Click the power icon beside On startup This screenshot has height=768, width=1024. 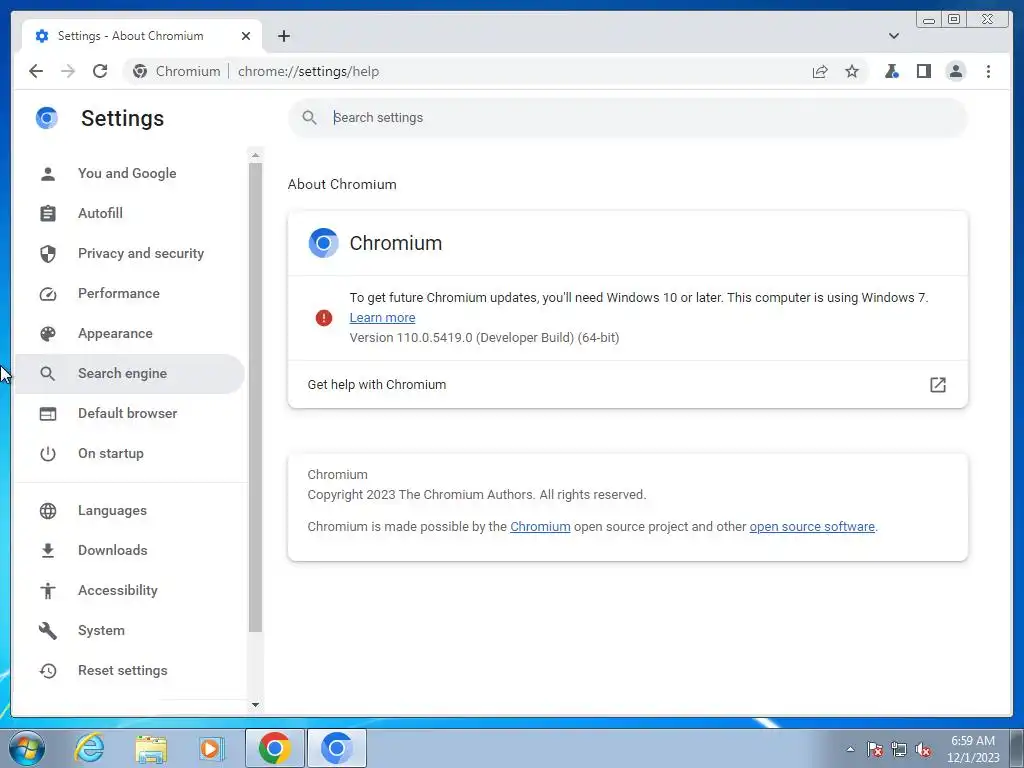[48, 454]
